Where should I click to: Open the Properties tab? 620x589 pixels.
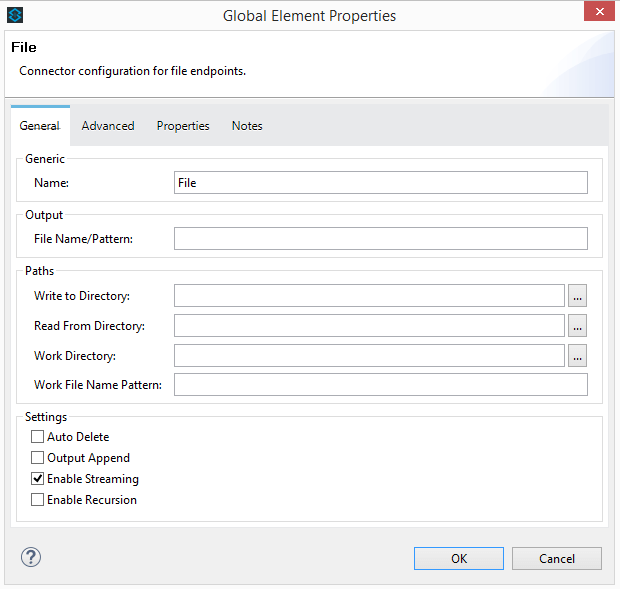tap(183, 126)
